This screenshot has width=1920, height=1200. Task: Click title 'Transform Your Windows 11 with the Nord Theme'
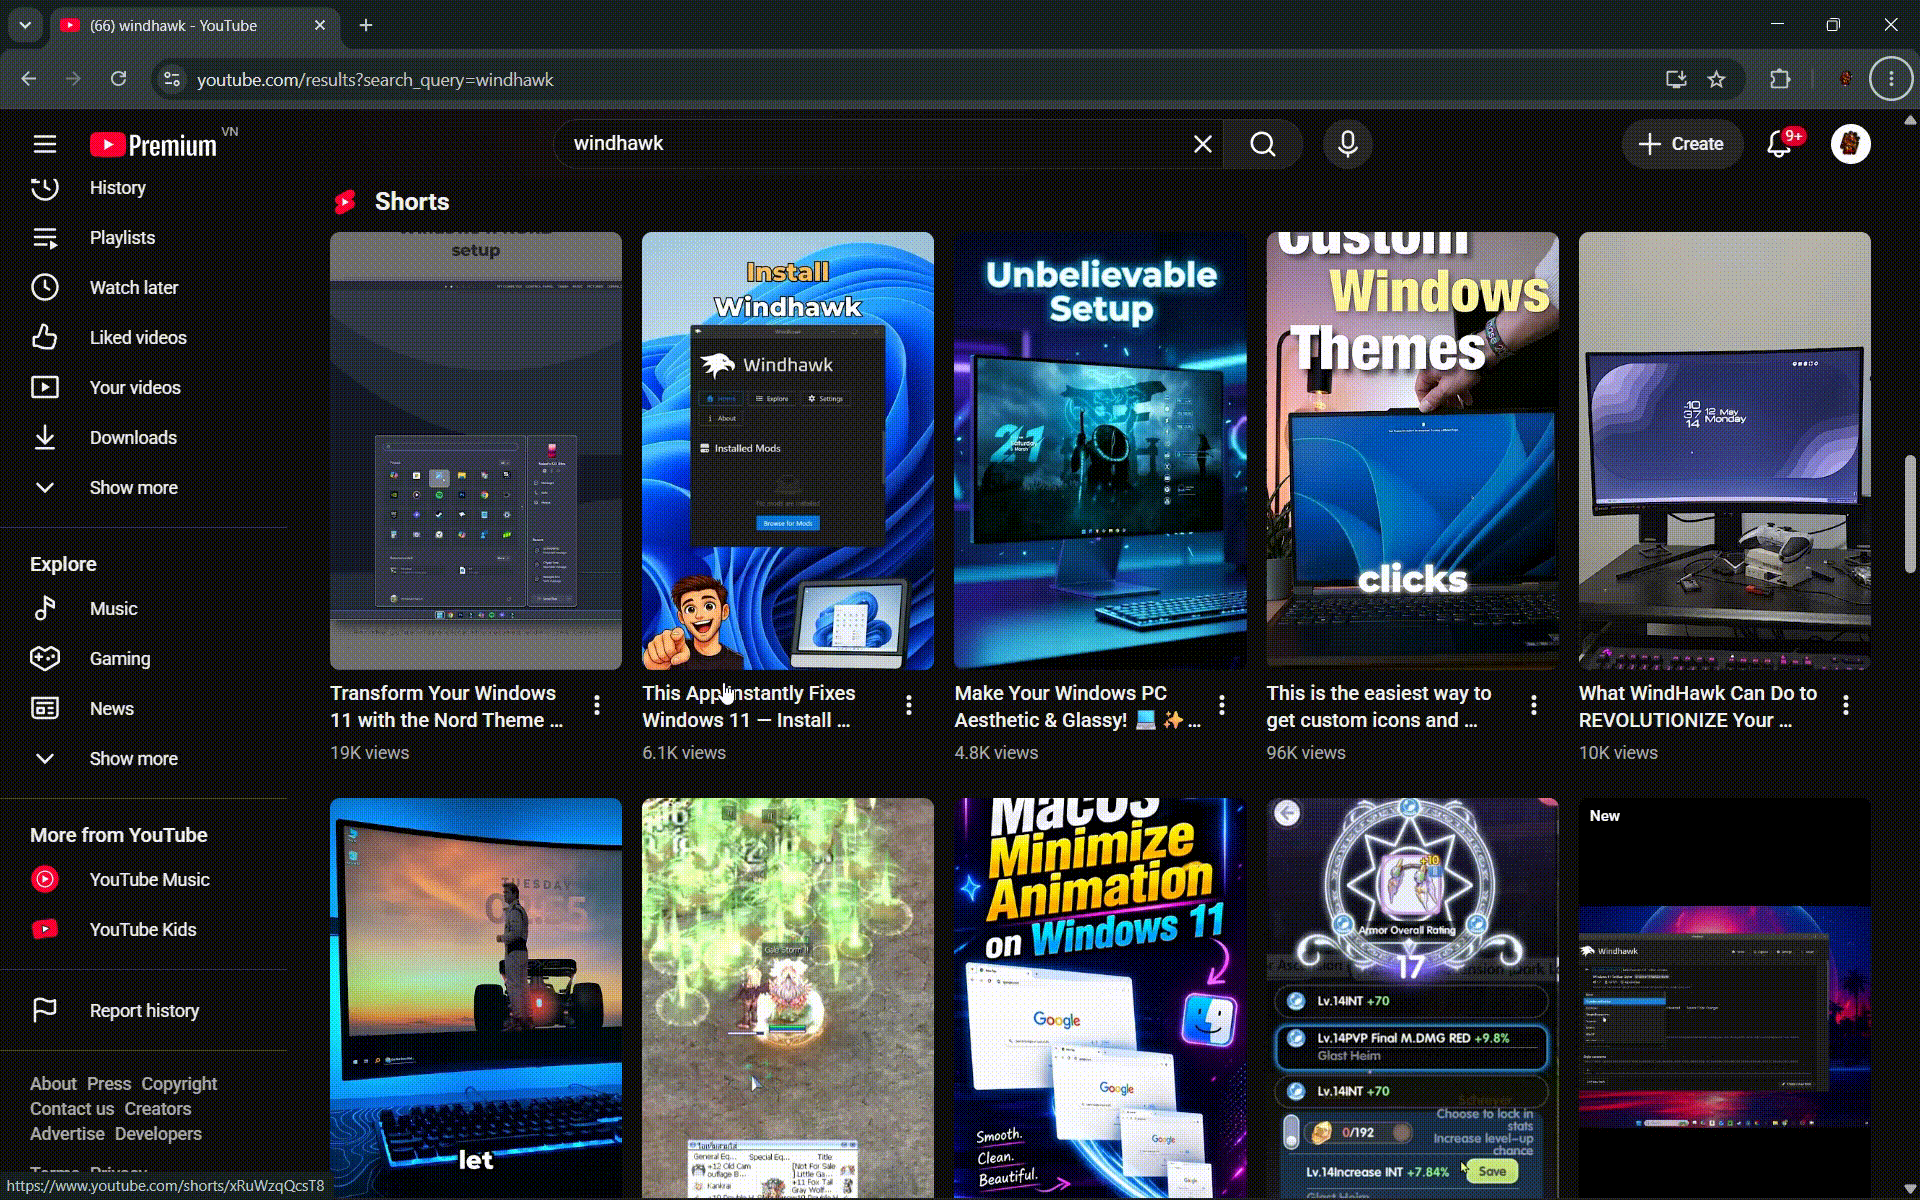click(447, 707)
